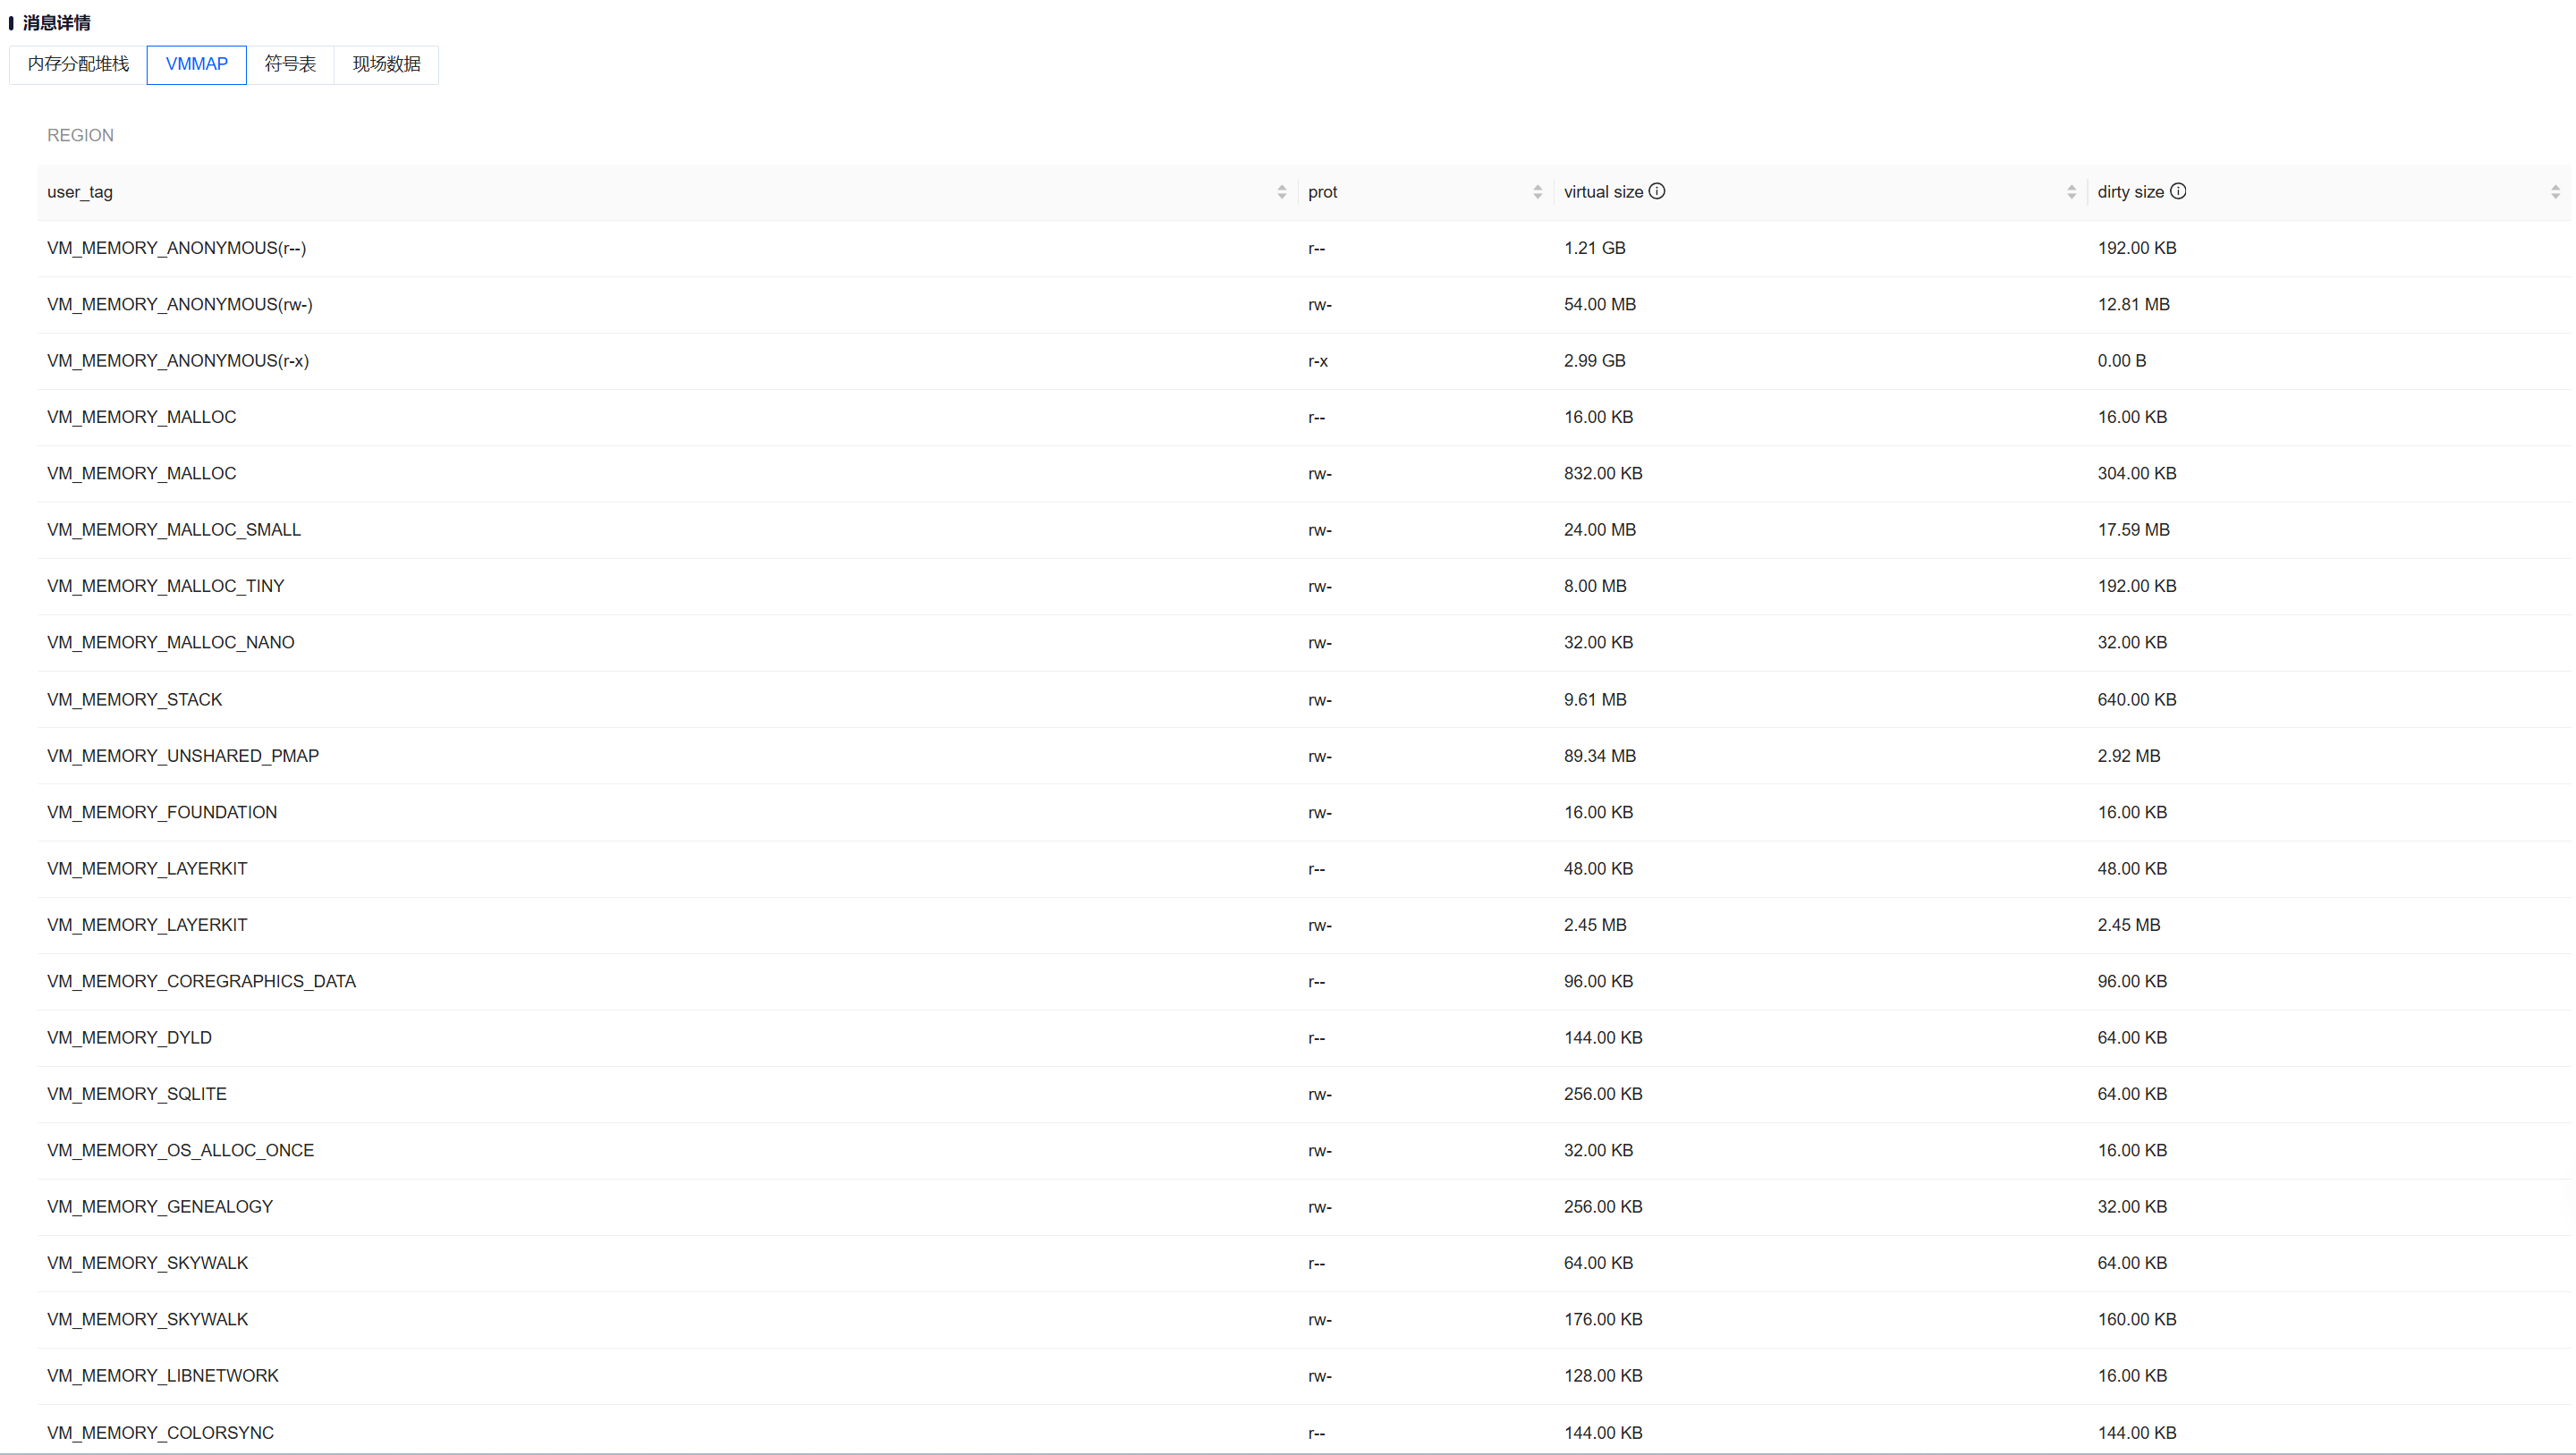Click the user_tag column sort arrows
This screenshot has height=1455, width=2576.
click(x=1281, y=192)
